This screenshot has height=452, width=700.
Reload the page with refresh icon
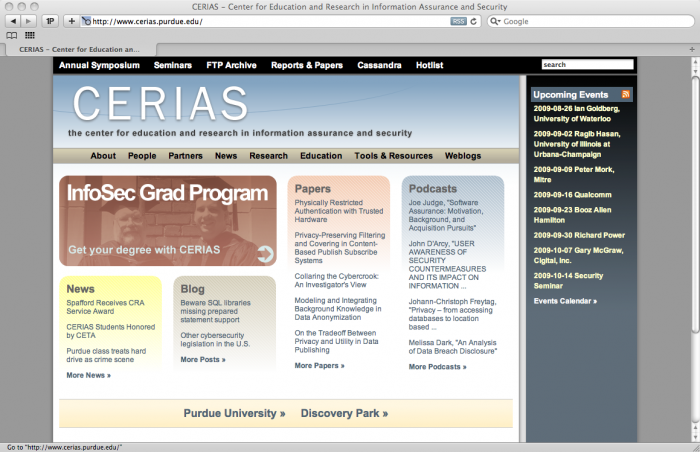(x=474, y=21)
